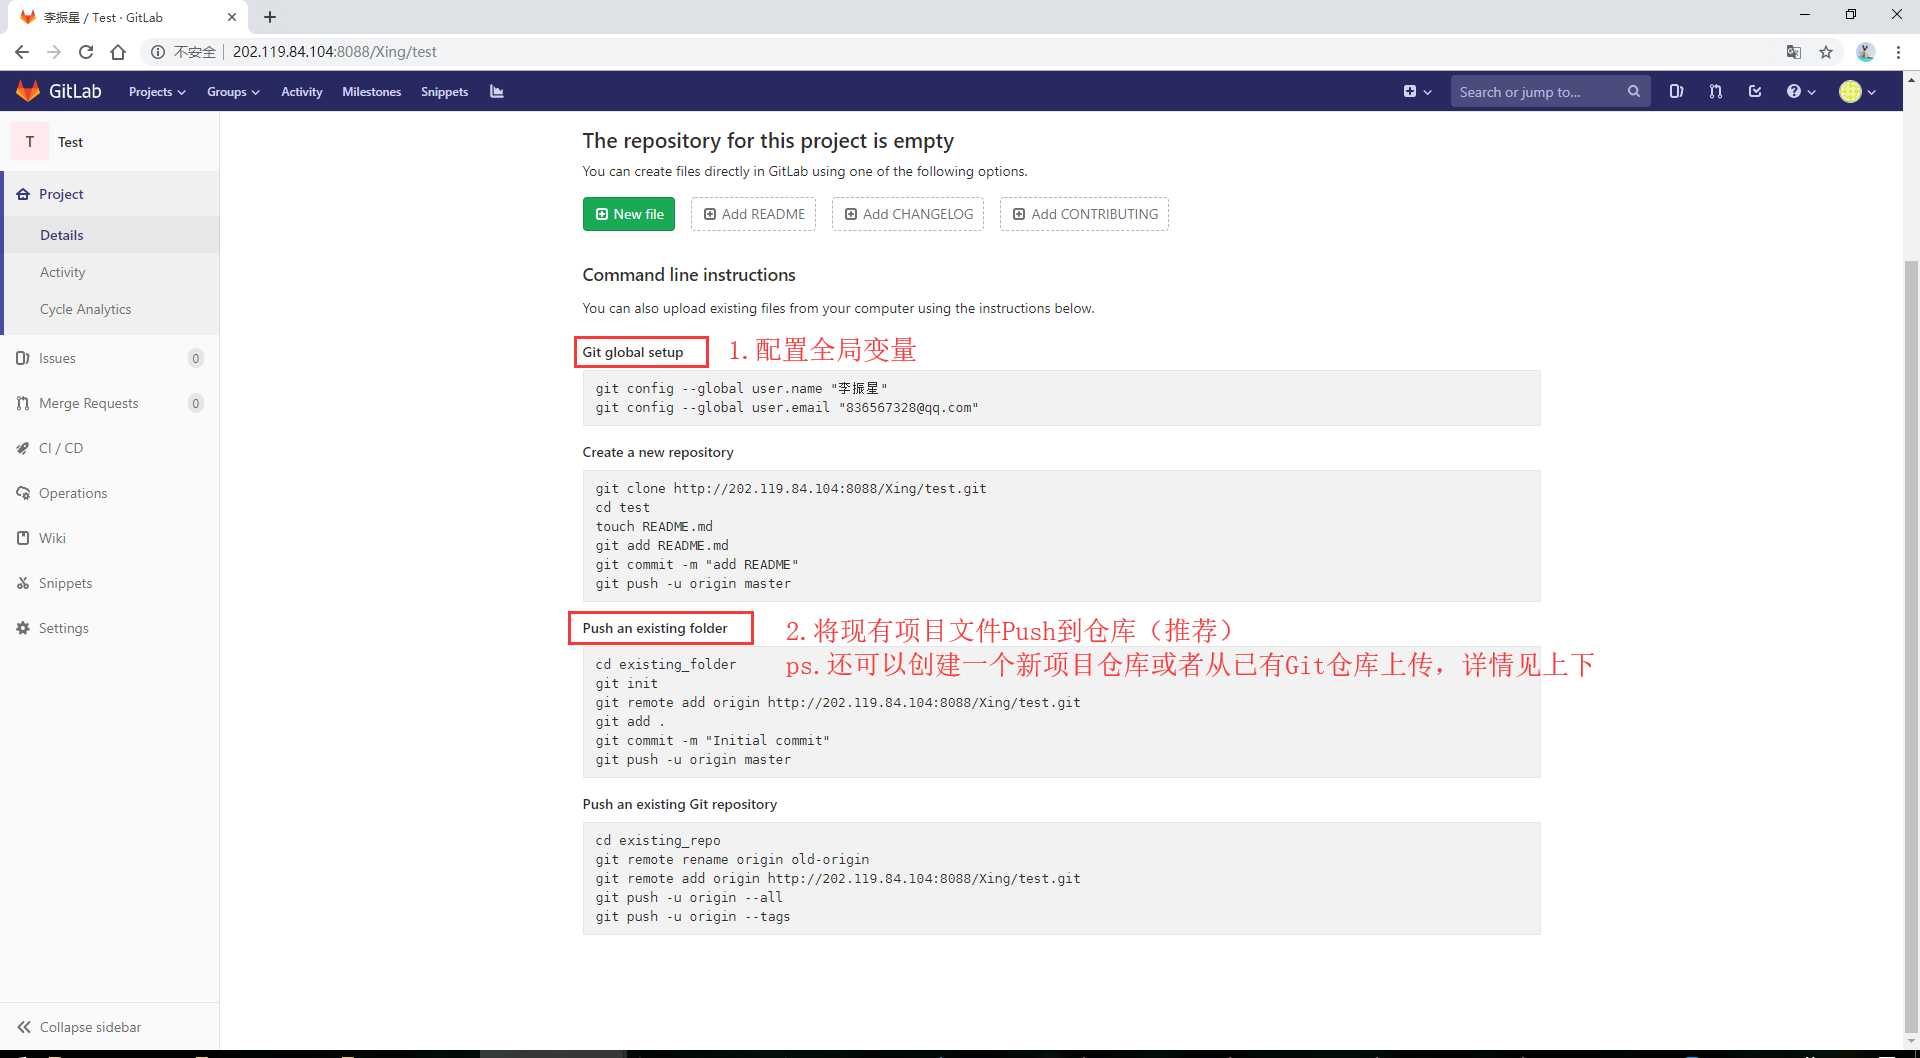The height and width of the screenshot is (1058, 1920).
Task: Open CI / CD in the sidebar
Action: (110, 448)
